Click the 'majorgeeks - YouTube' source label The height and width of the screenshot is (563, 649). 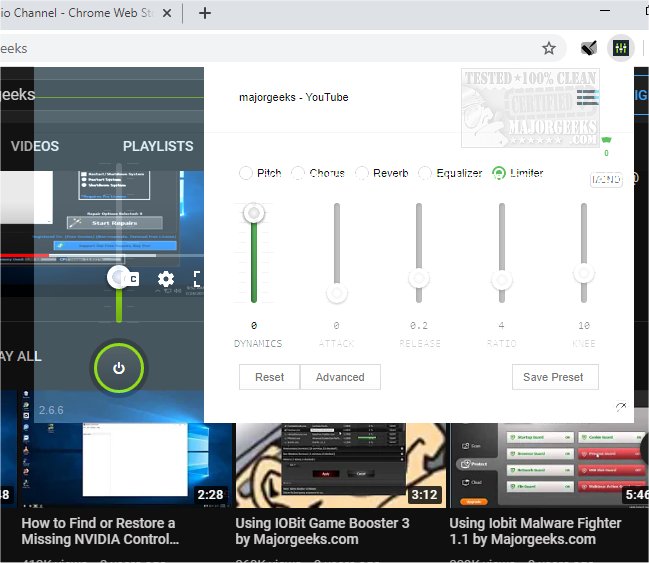pos(294,97)
